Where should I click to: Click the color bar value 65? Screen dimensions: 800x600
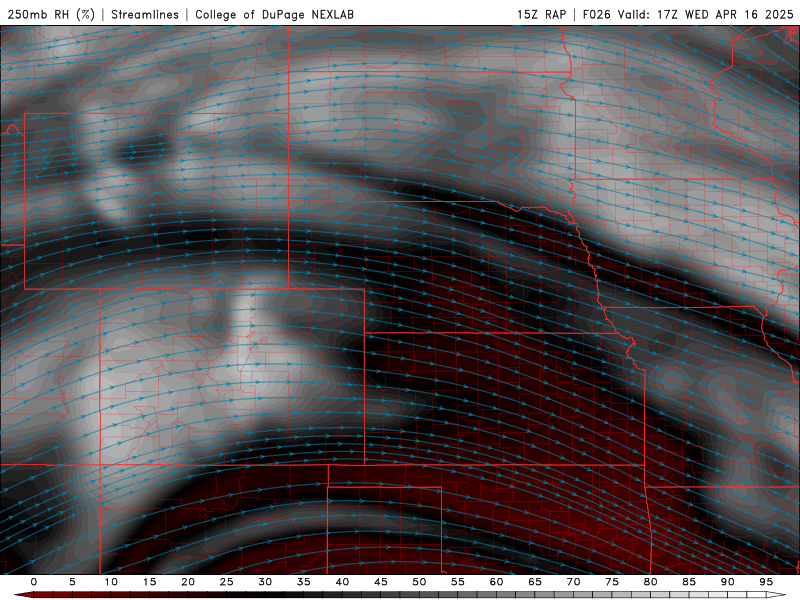click(x=535, y=582)
